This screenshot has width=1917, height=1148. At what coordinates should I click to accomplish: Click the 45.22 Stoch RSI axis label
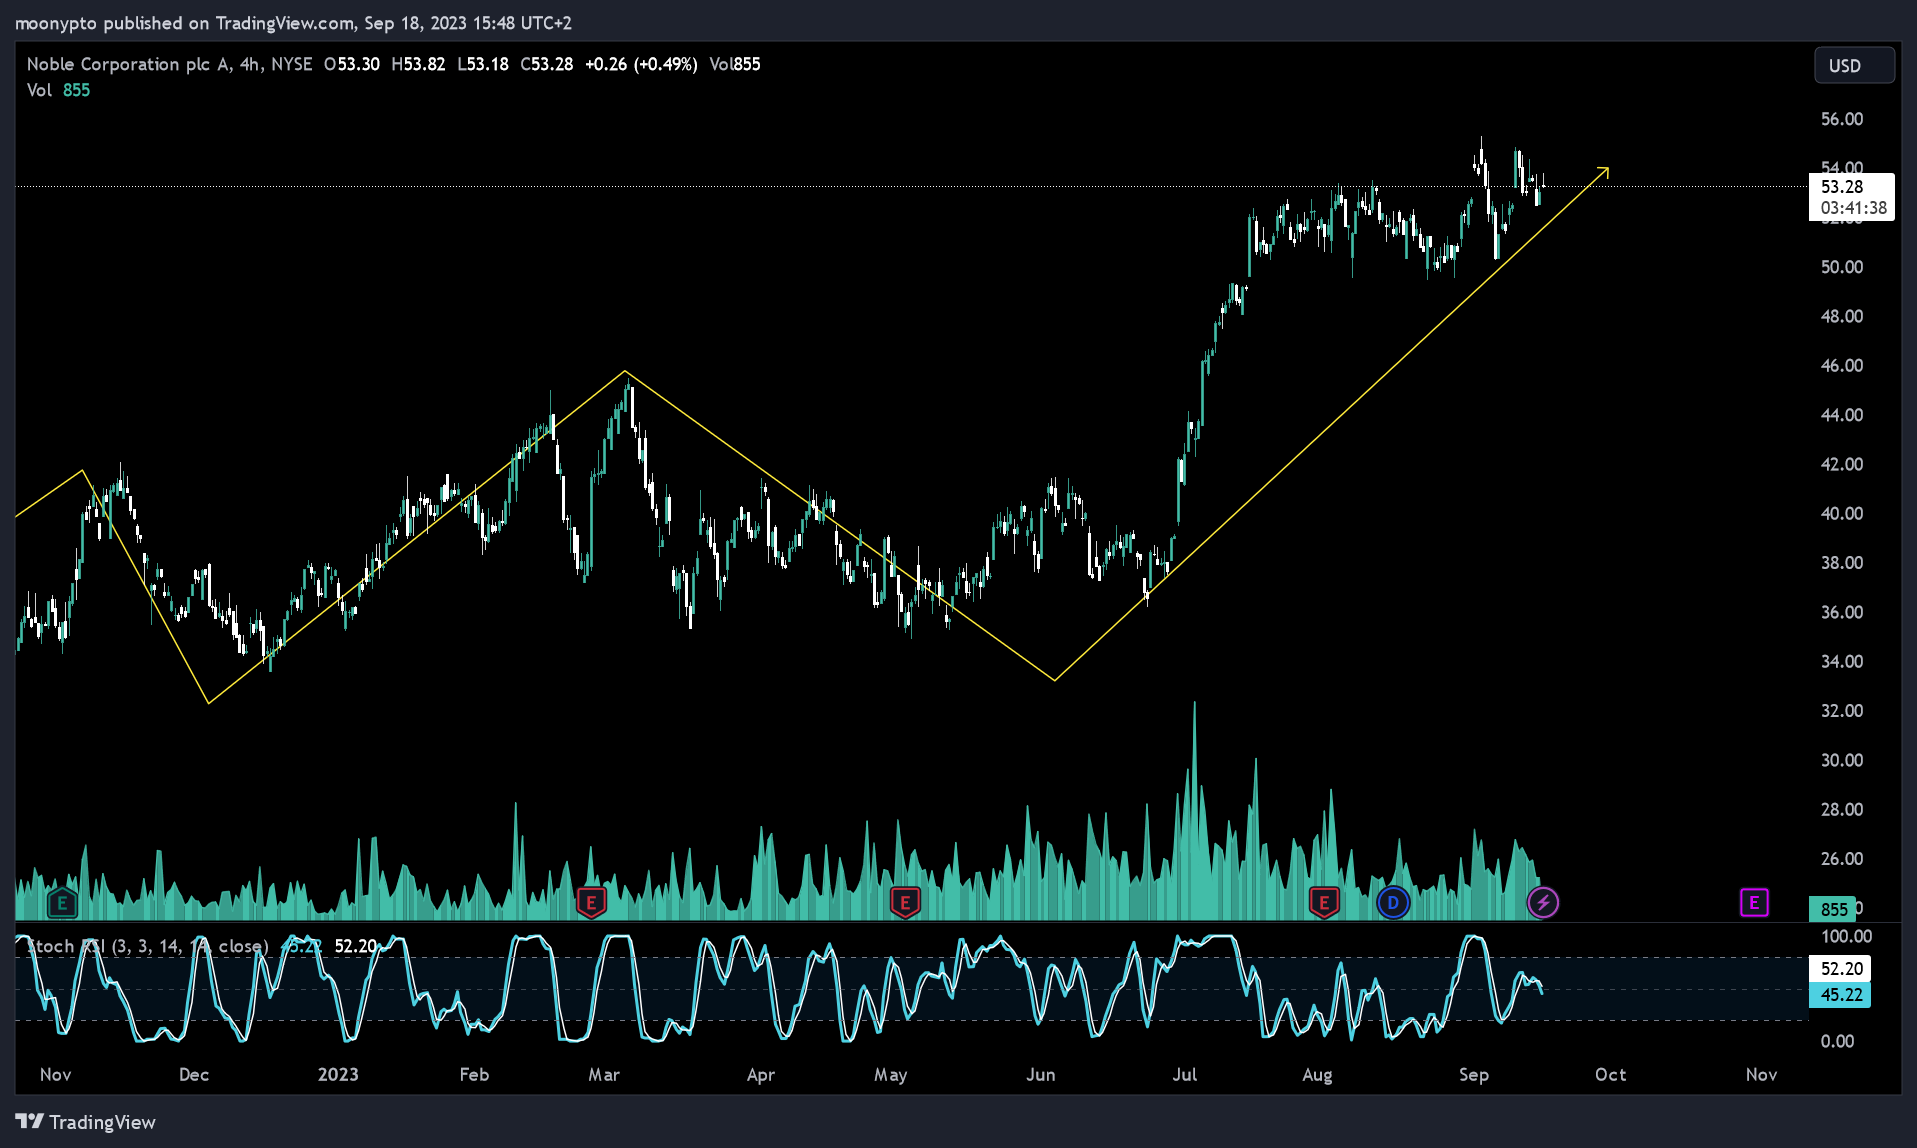coord(1841,994)
